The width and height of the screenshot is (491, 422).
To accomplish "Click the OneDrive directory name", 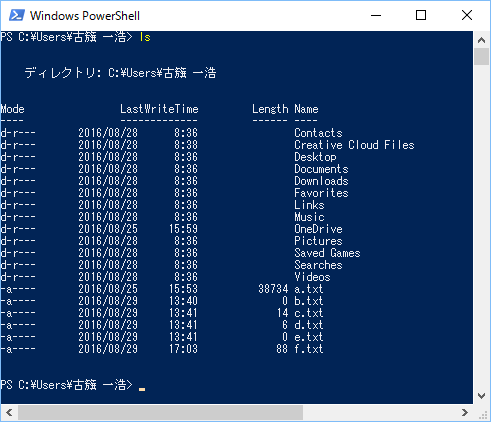I will (x=318, y=229).
